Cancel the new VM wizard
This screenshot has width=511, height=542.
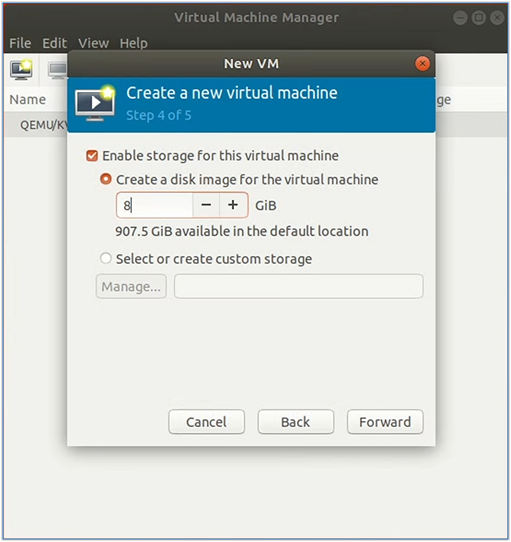coord(206,422)
